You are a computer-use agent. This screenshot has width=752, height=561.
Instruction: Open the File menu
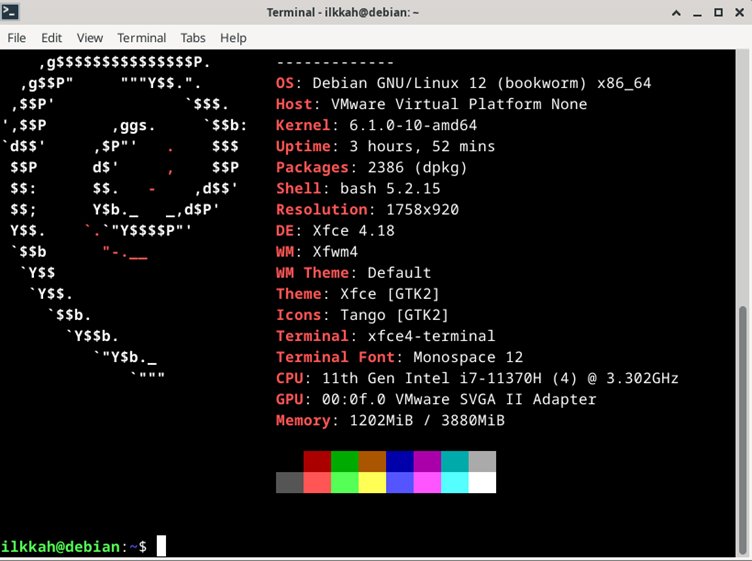(17, 38)
